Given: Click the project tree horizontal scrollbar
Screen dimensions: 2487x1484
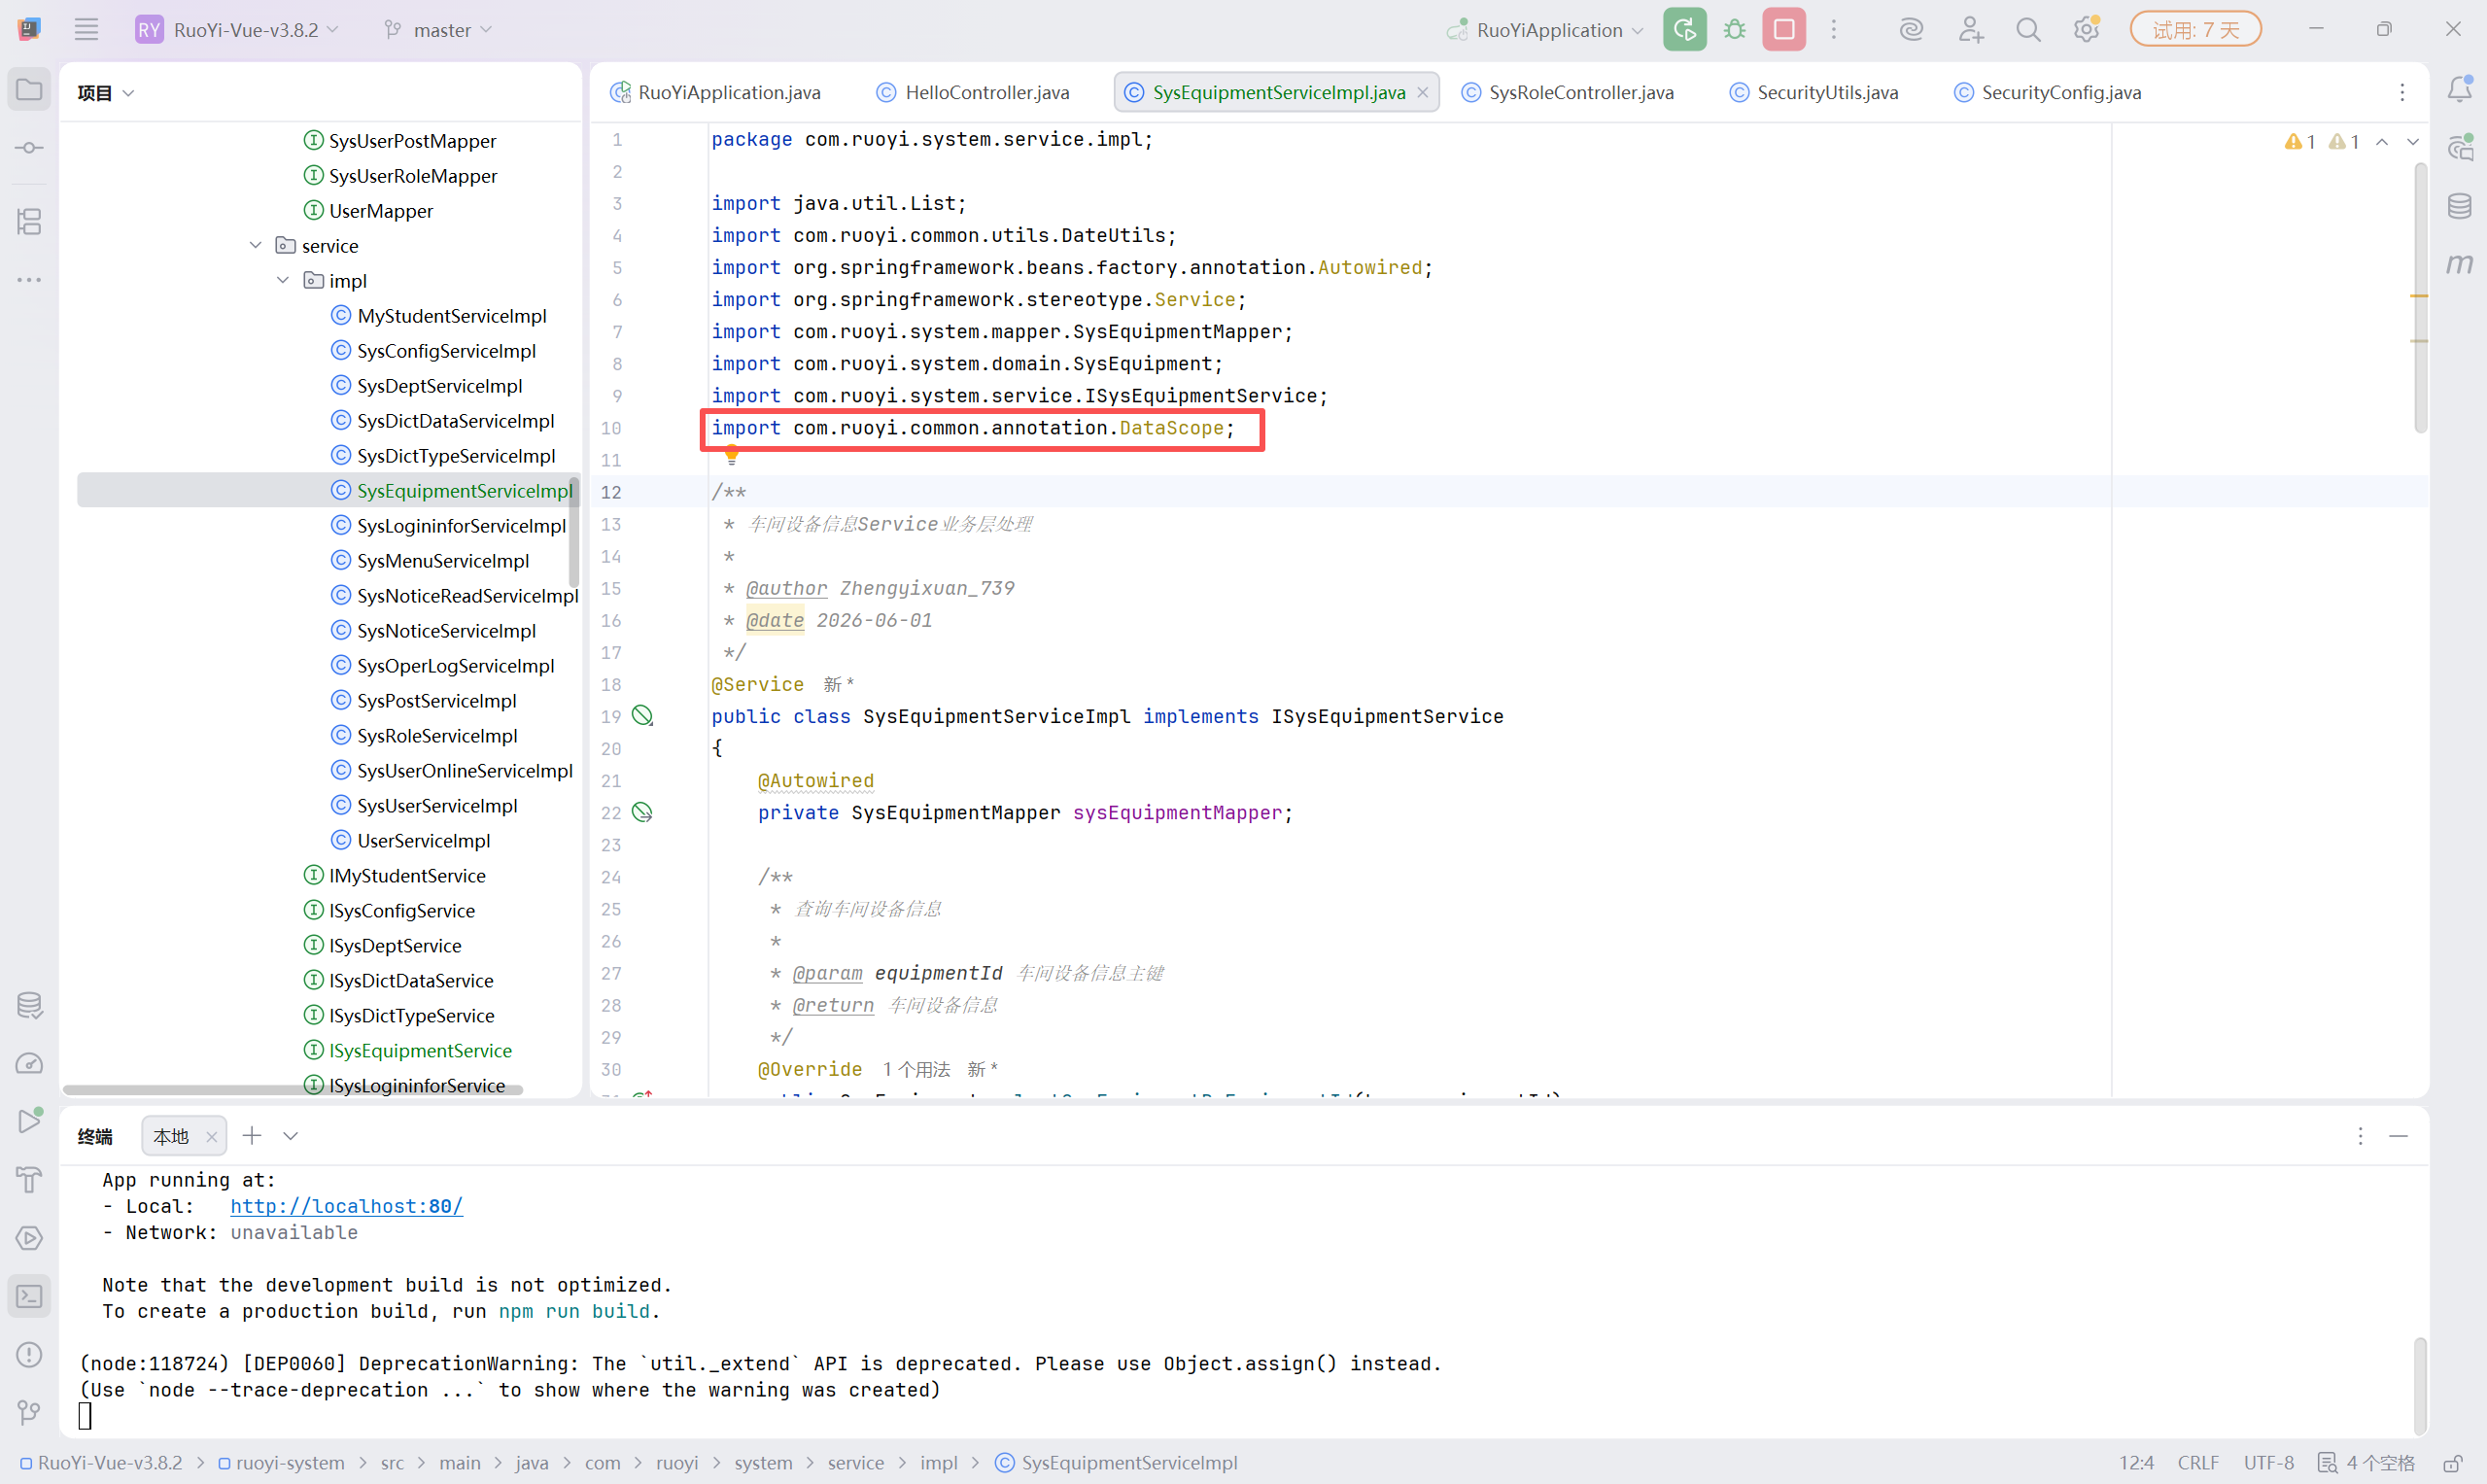Looking at the screenshot, I should coord(292,1089).
